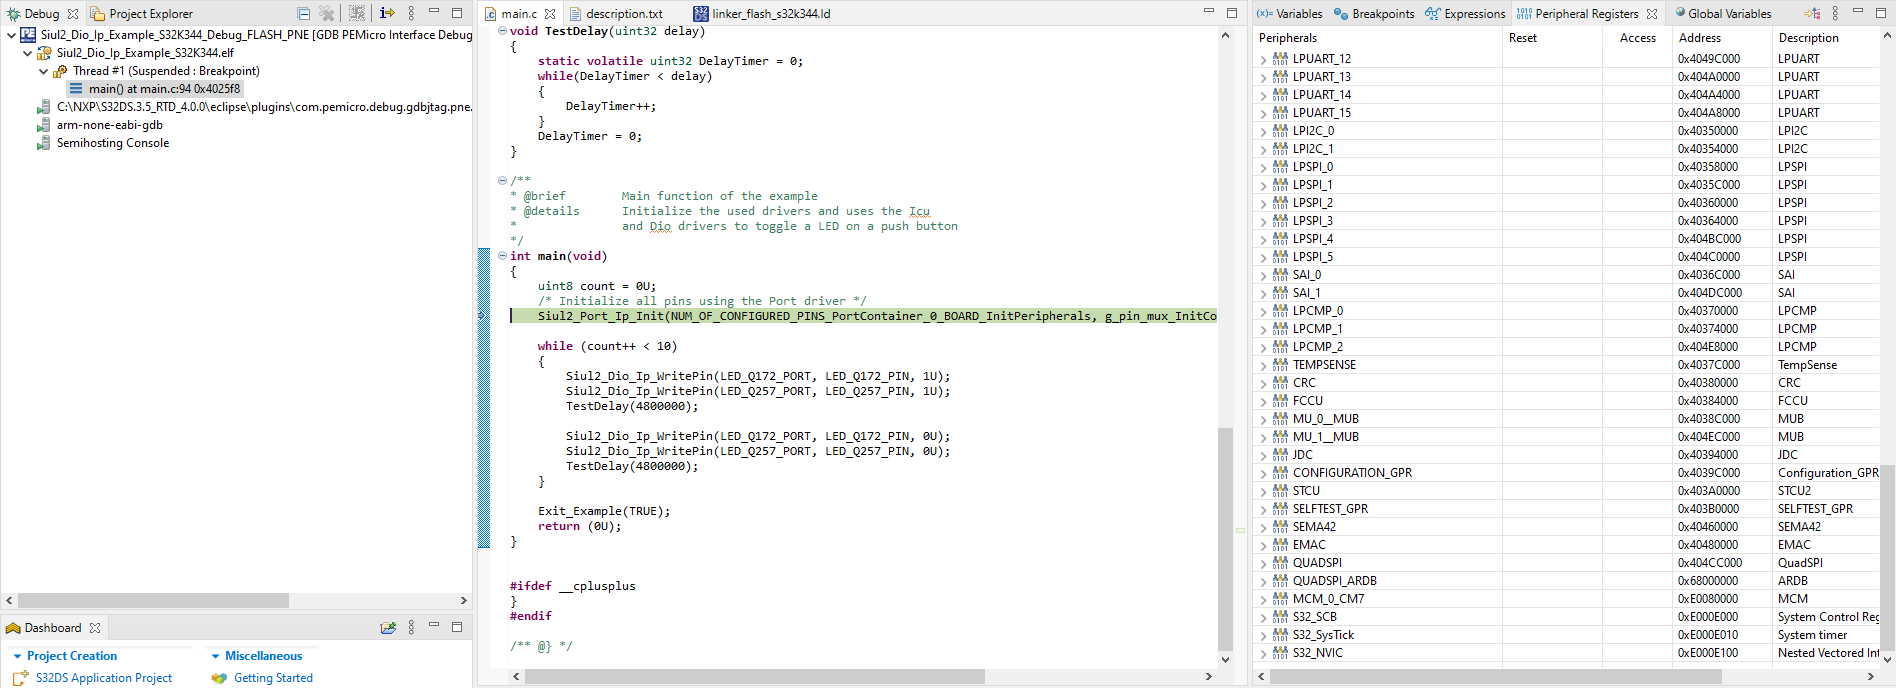Select the pemicro gdbjtag plugin path entry
The width and height of the screenshot is (1896, 688).
264,107
